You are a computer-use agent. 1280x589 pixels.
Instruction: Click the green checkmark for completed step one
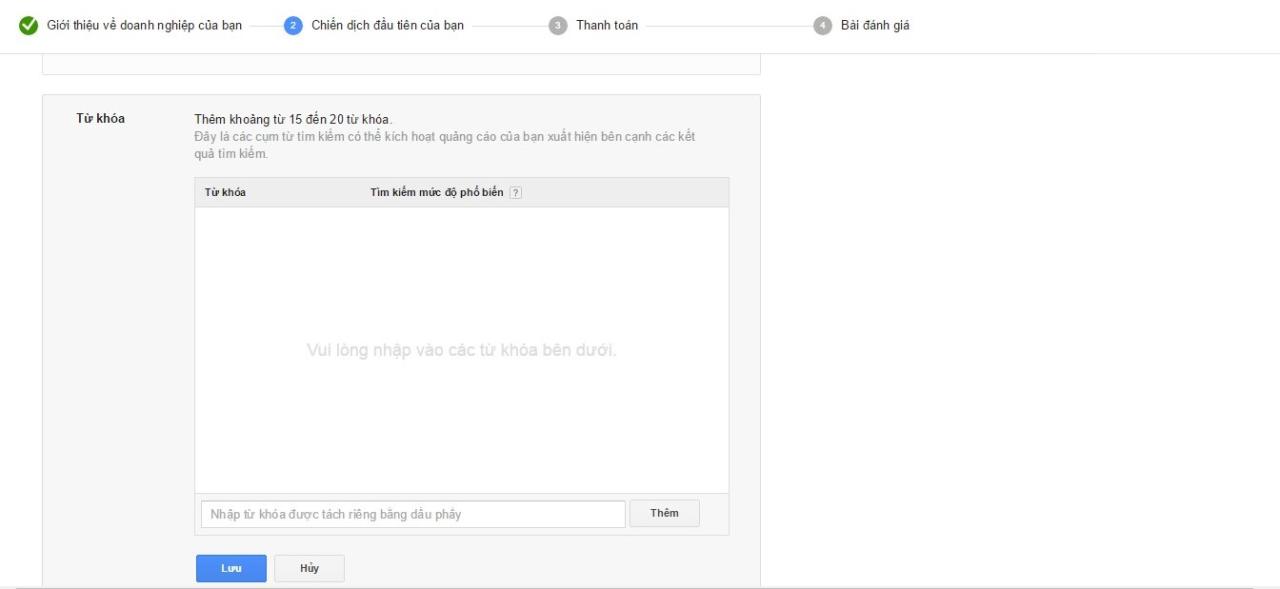[29, 26]
